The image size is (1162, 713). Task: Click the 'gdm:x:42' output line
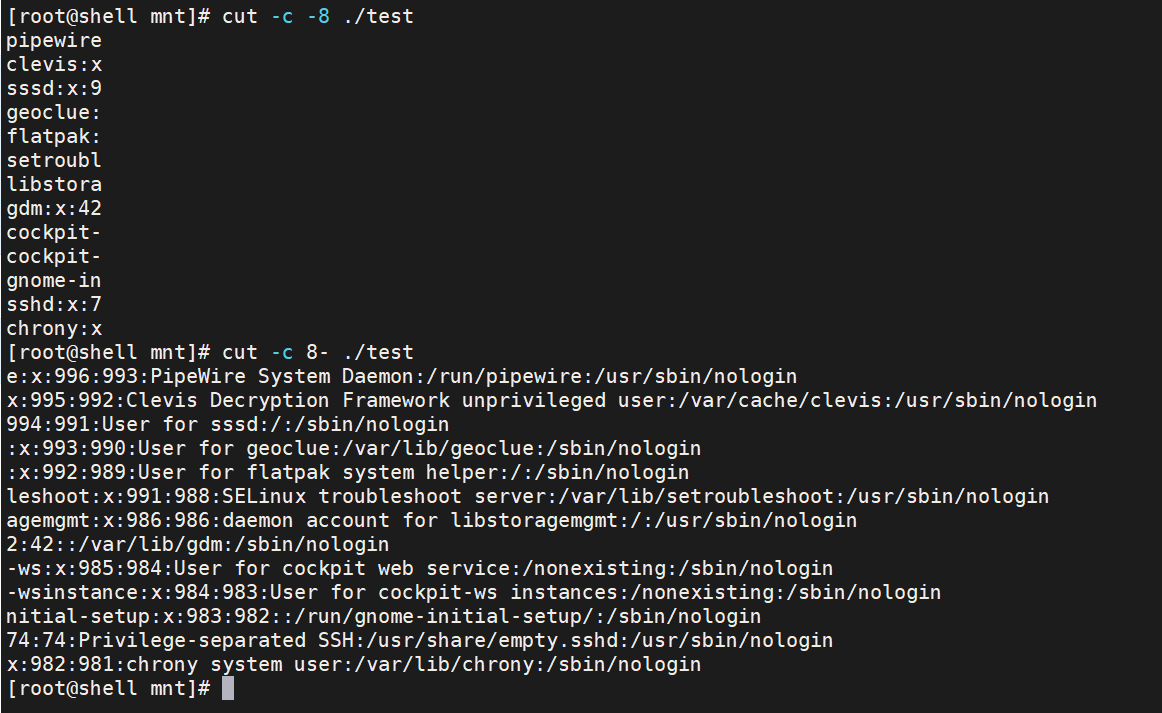(54, 208)
